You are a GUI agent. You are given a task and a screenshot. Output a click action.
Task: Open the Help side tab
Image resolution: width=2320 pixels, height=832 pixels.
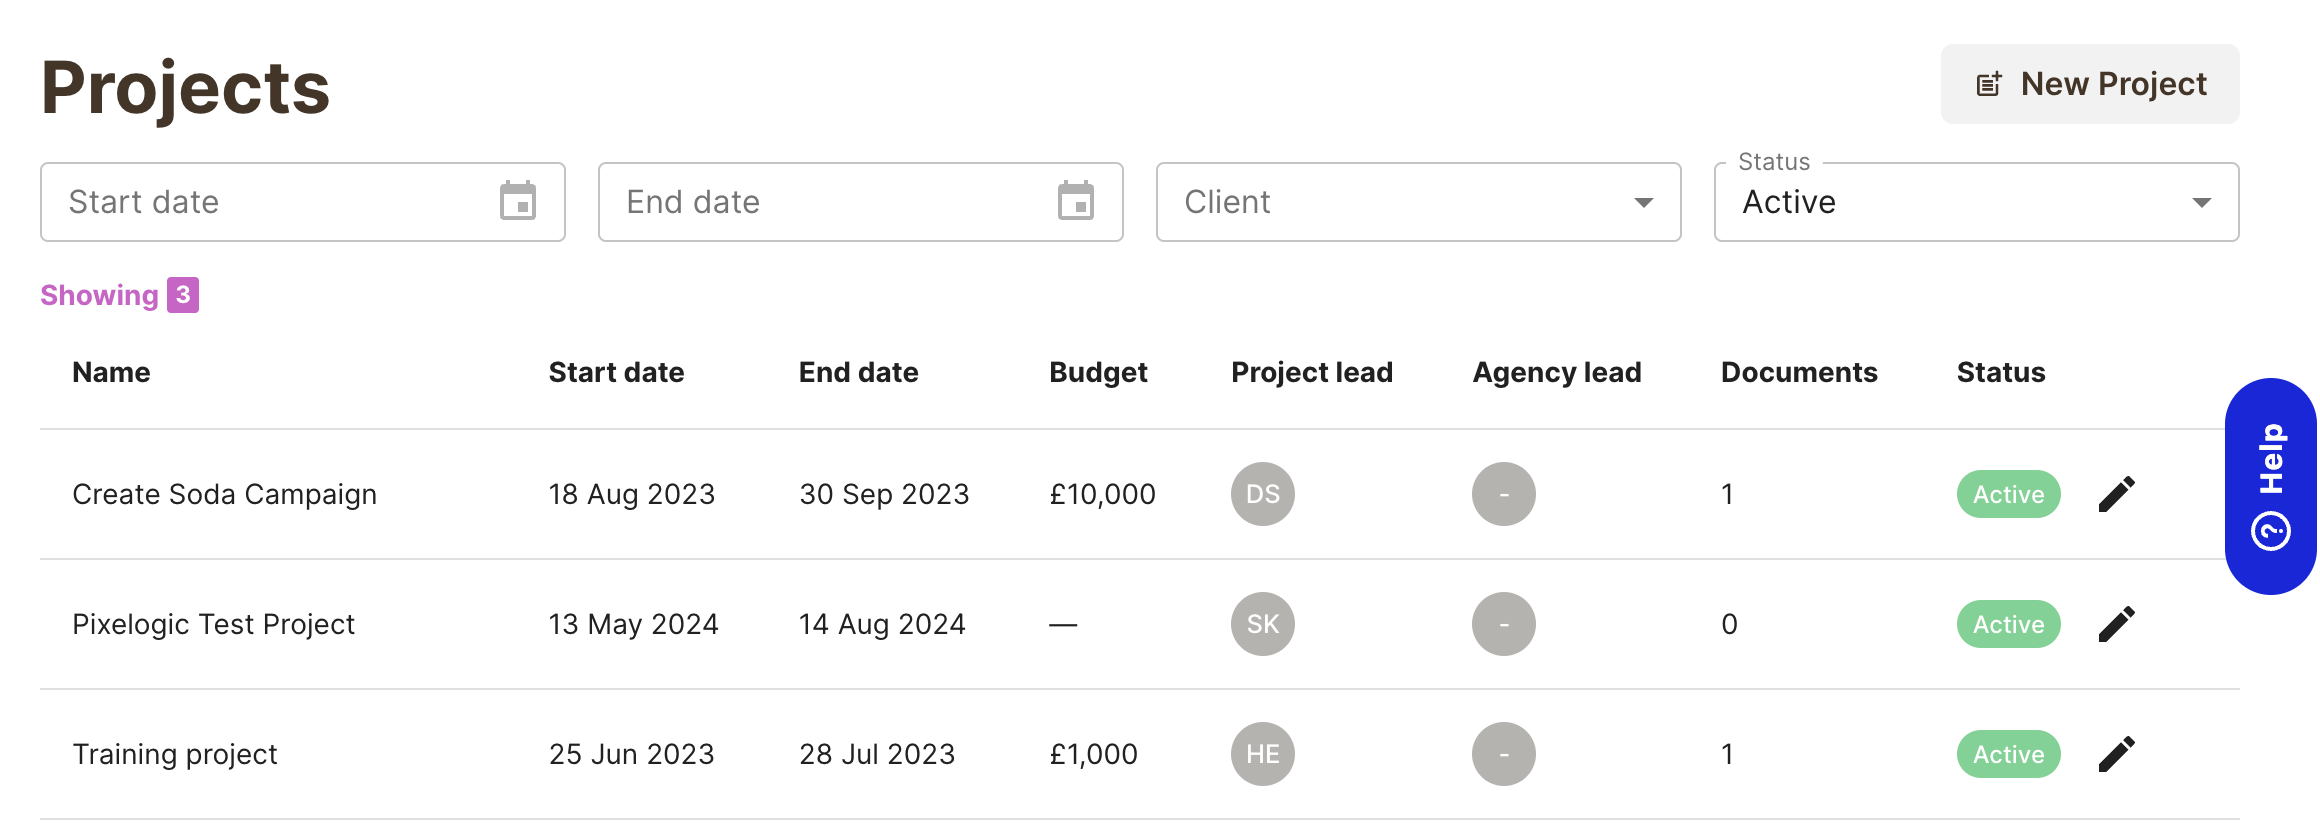(x=2271, y=486)
